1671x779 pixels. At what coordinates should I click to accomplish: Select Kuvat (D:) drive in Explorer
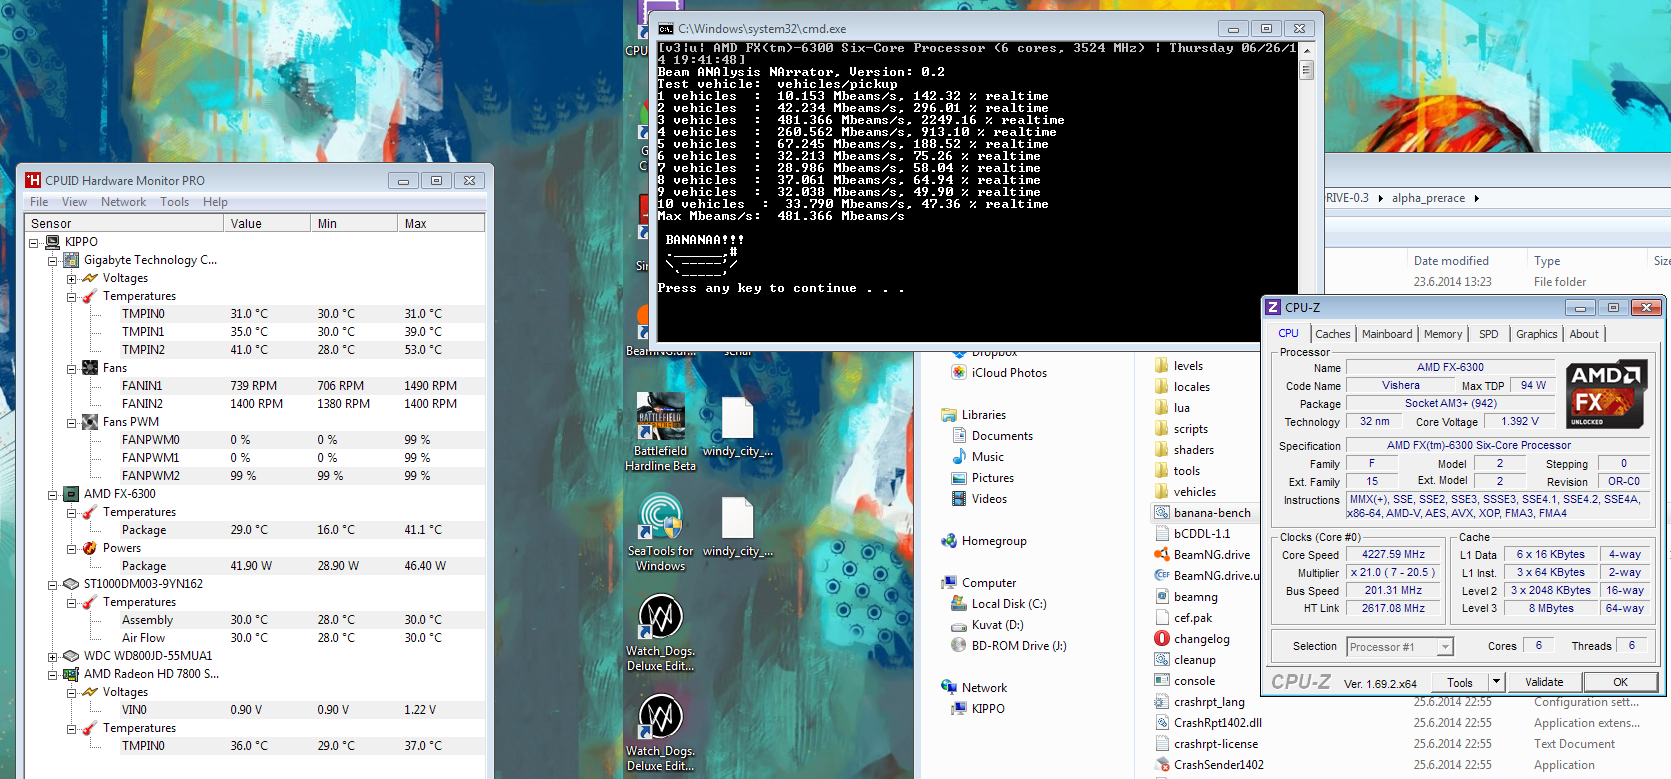click(x=987, y=625)
